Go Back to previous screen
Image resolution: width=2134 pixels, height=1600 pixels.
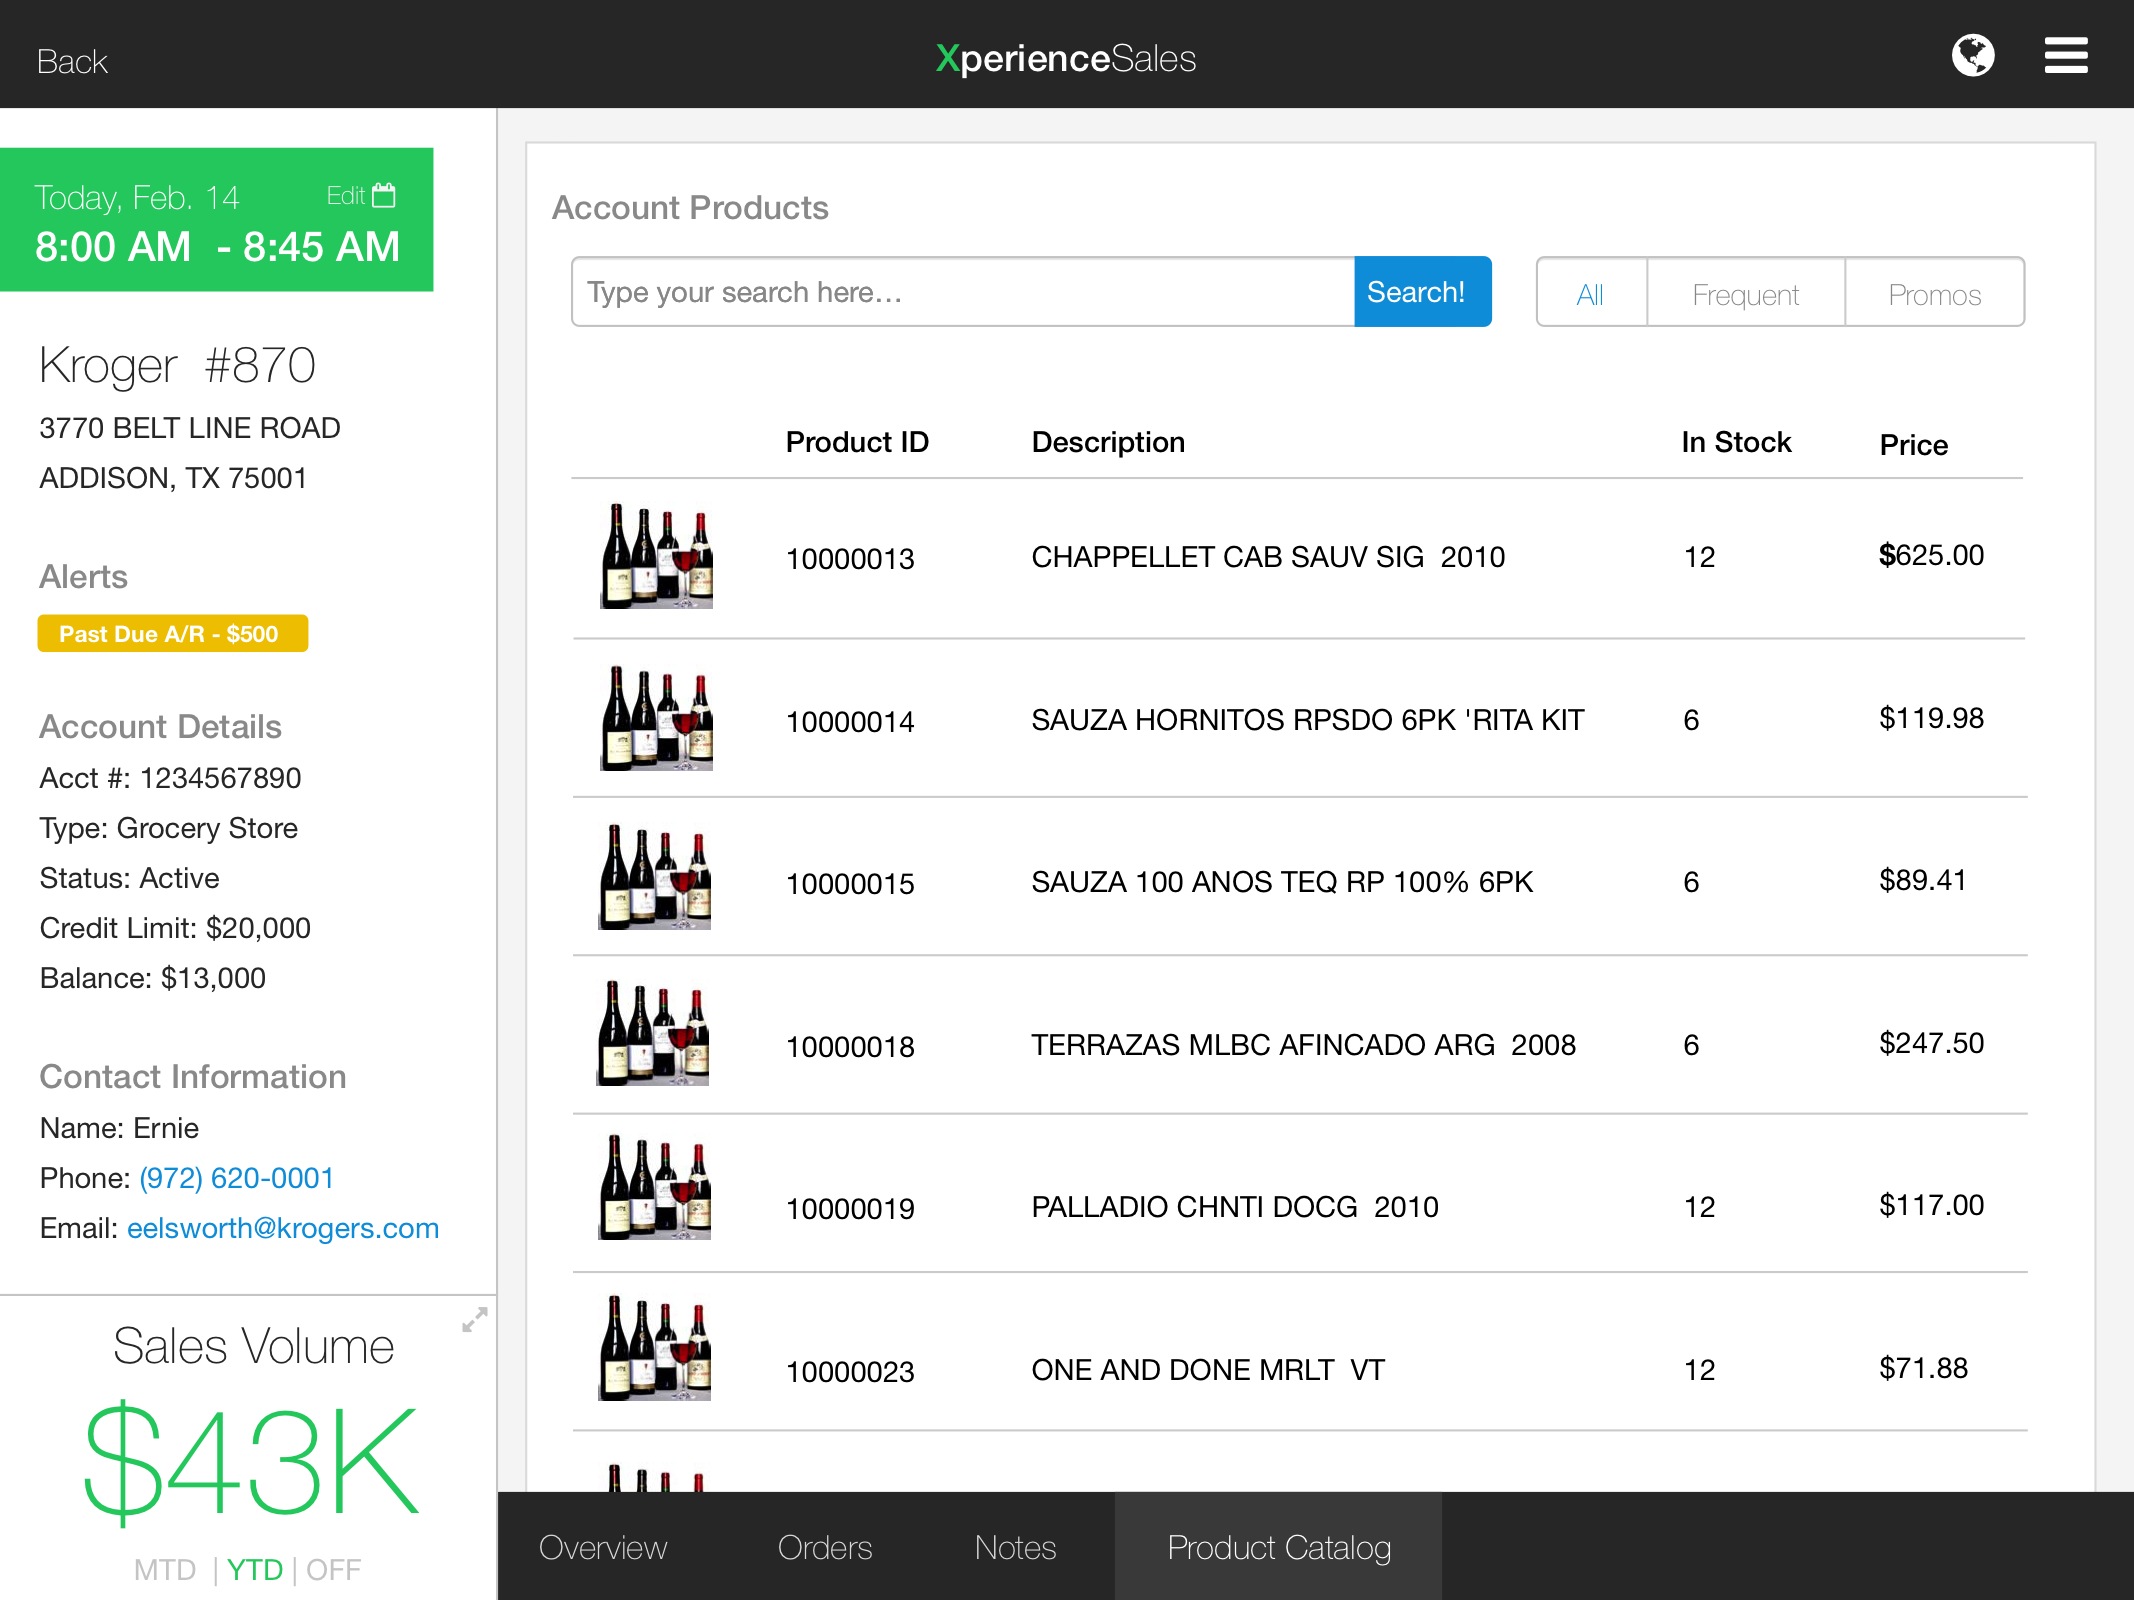coord(72,62)
